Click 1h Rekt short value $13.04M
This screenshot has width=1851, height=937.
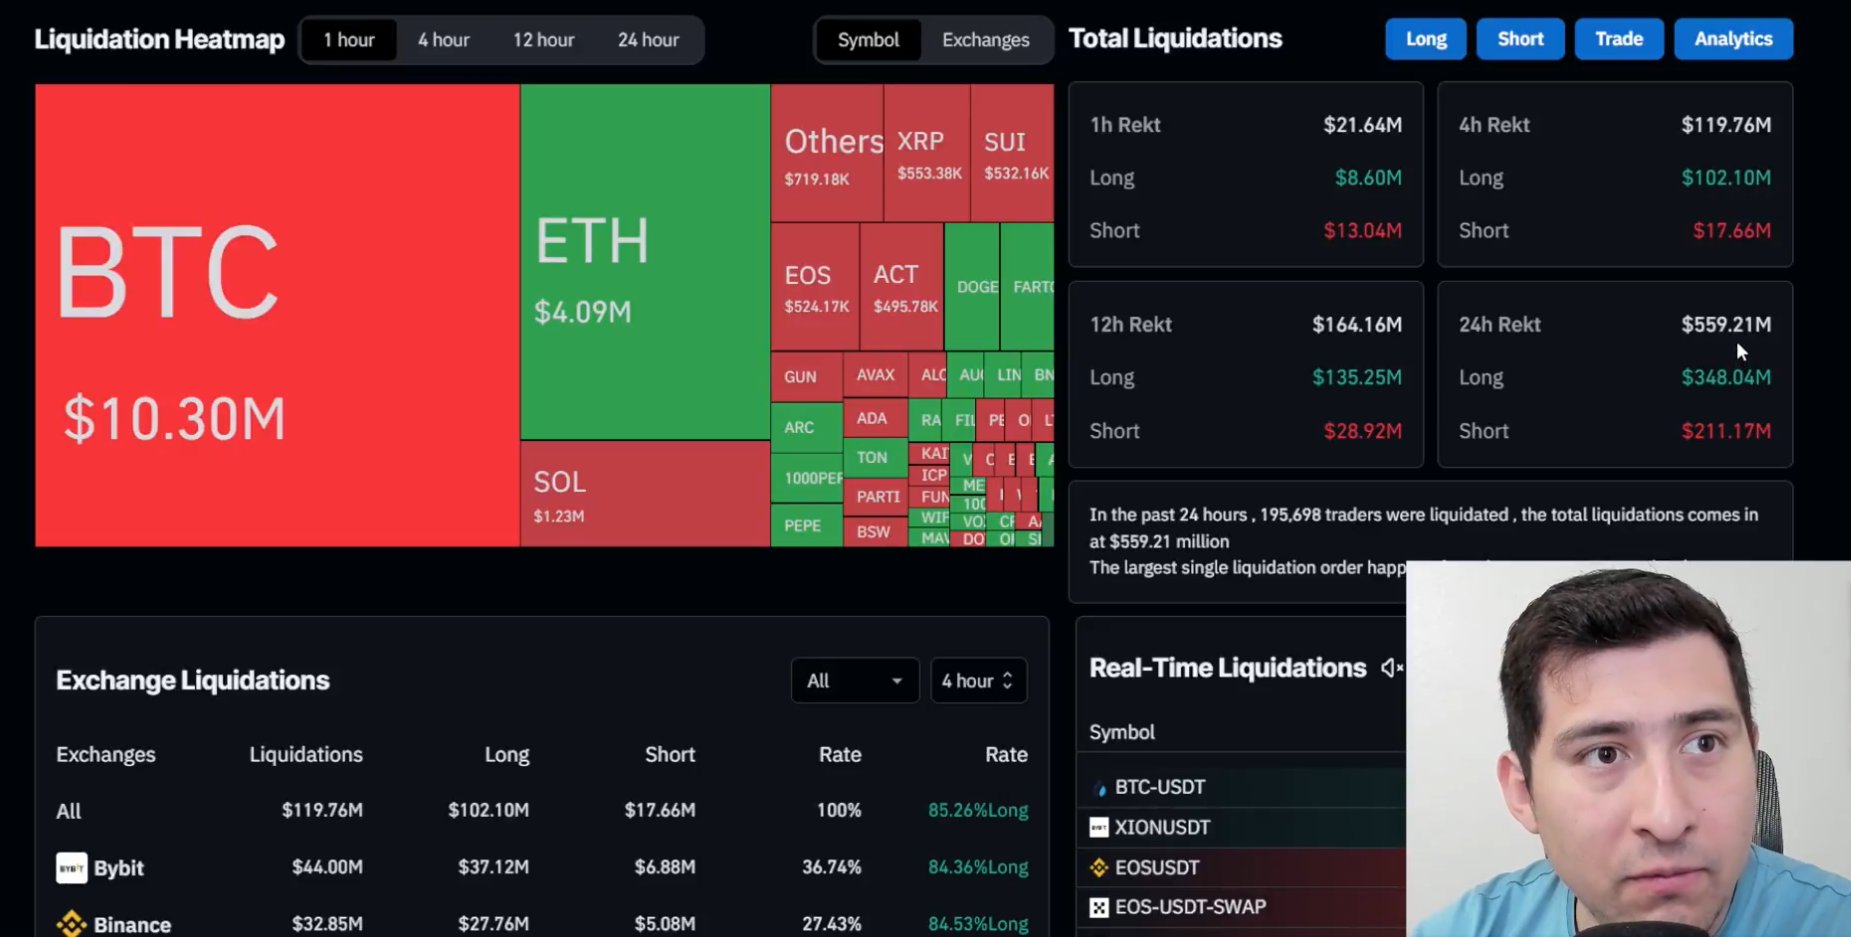(1362, 231)
